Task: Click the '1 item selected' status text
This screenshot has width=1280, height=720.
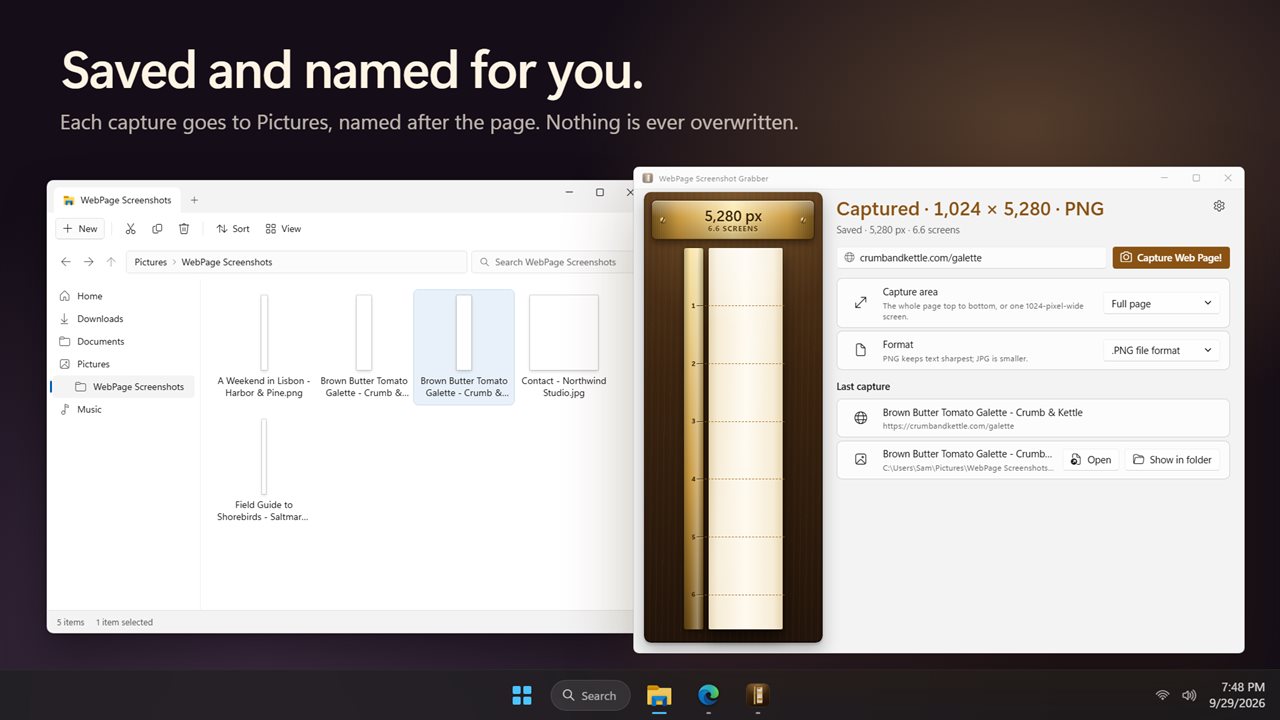Action: pos(124,622)
